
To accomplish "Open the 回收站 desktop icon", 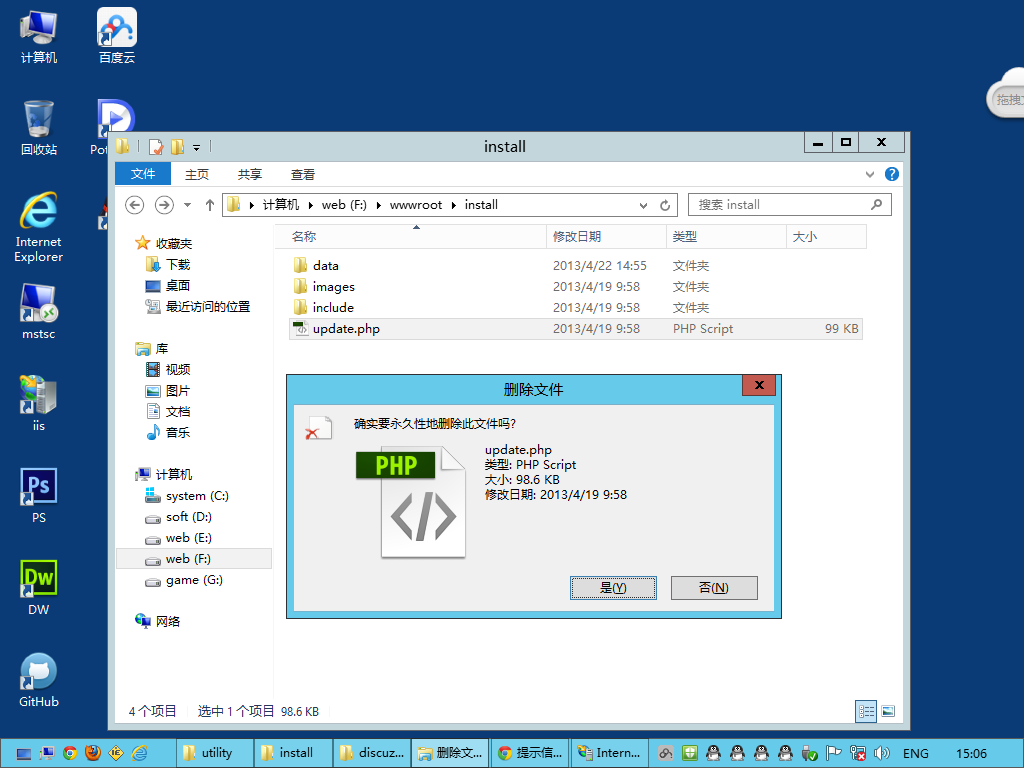I will pyautogui.click(x=39, y=128).
